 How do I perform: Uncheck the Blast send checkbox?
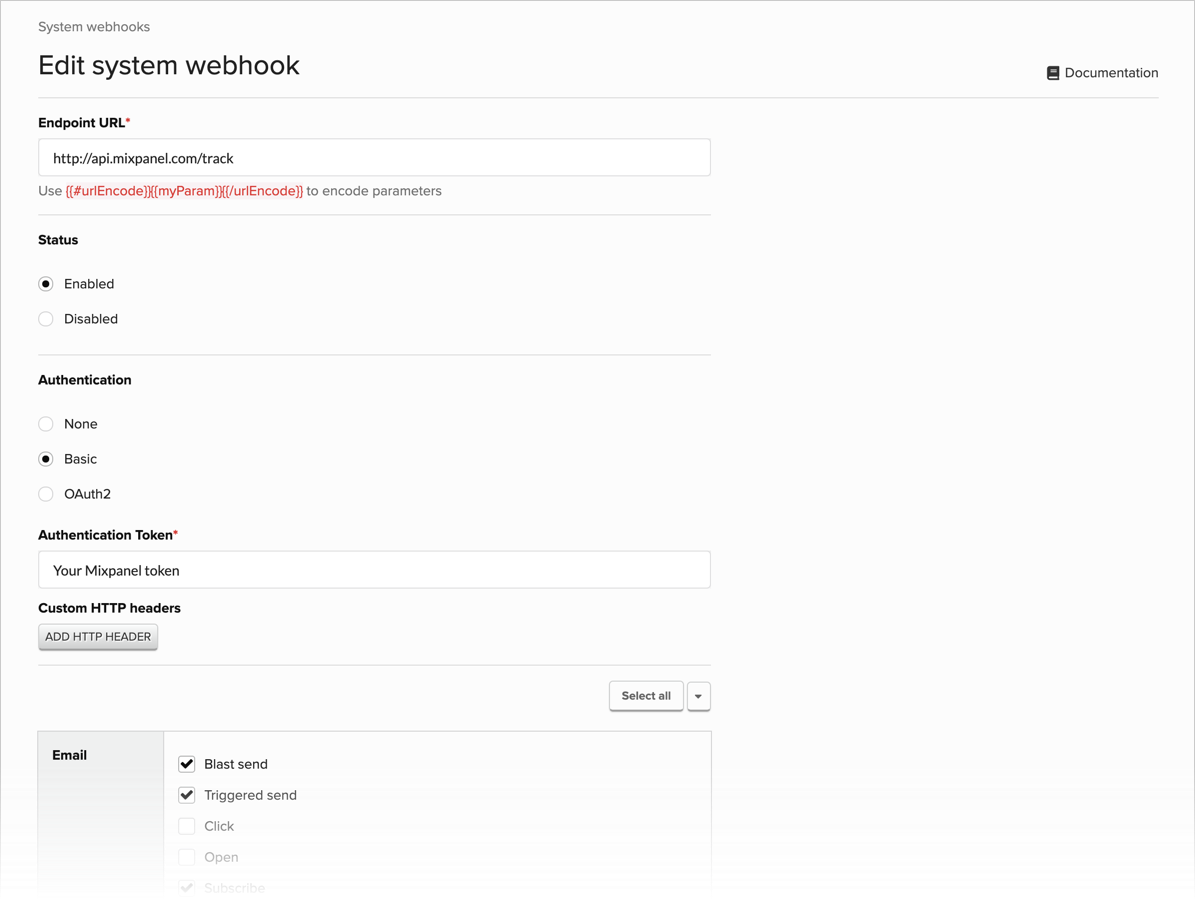tap(186, 763)
